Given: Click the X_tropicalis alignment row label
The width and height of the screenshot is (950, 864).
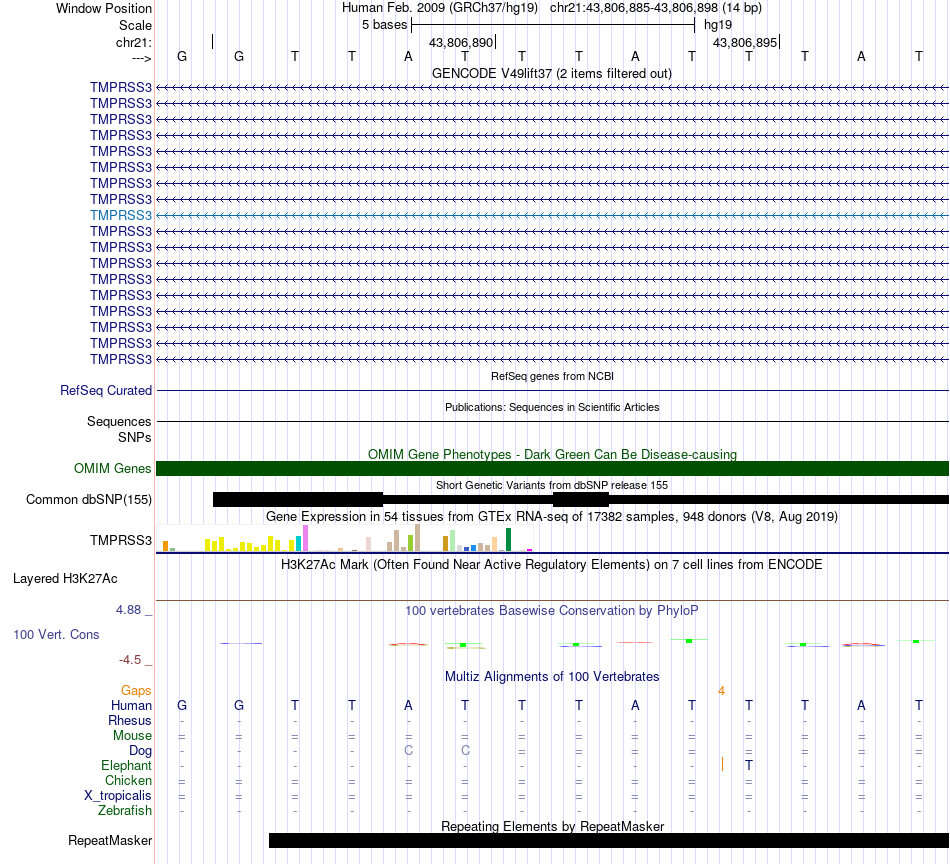Looking at the screenshot, I should click(x=118, y=796).
